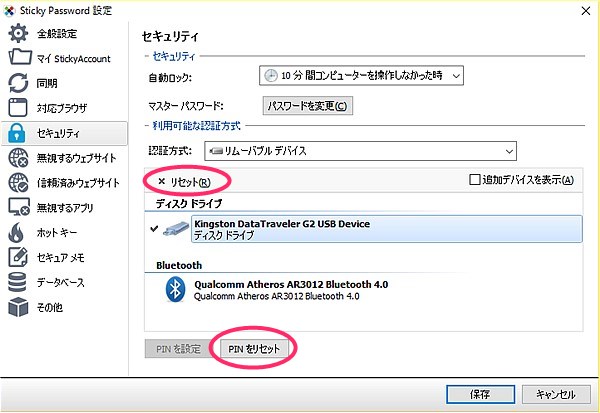Viewport: 600px width, 413px height.
Task: Click the folder icon for マイ StickyAccount
Action: [x=20, y=57]
